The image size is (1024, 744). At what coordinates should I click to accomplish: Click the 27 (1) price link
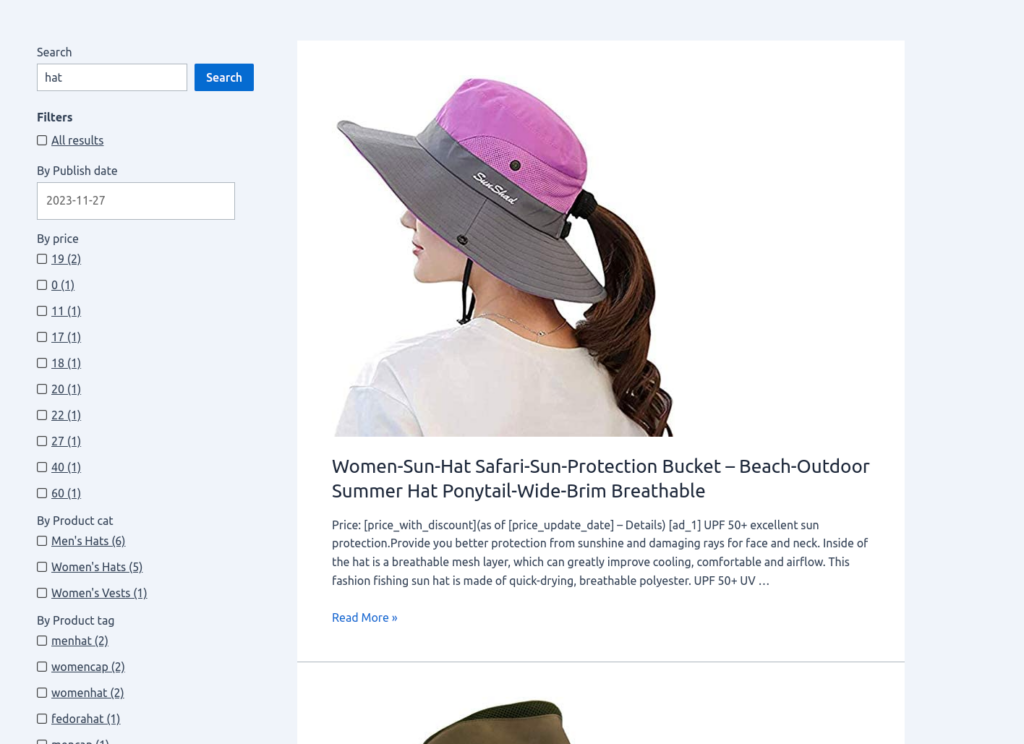click(66, 442)
